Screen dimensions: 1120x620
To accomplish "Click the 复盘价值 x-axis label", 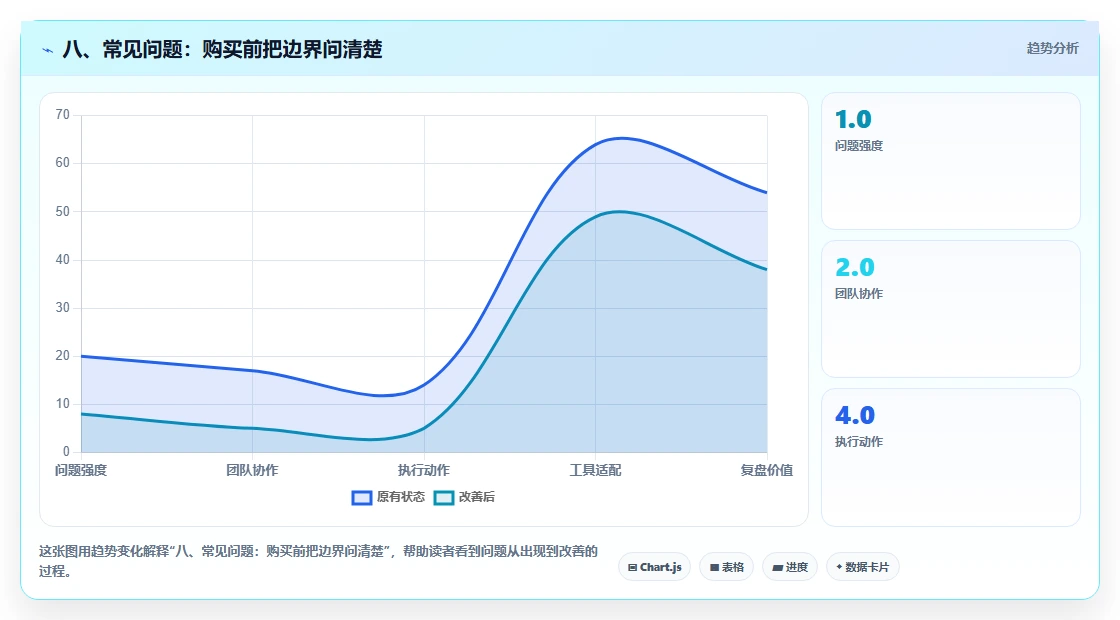I will (x=766, y=470).
